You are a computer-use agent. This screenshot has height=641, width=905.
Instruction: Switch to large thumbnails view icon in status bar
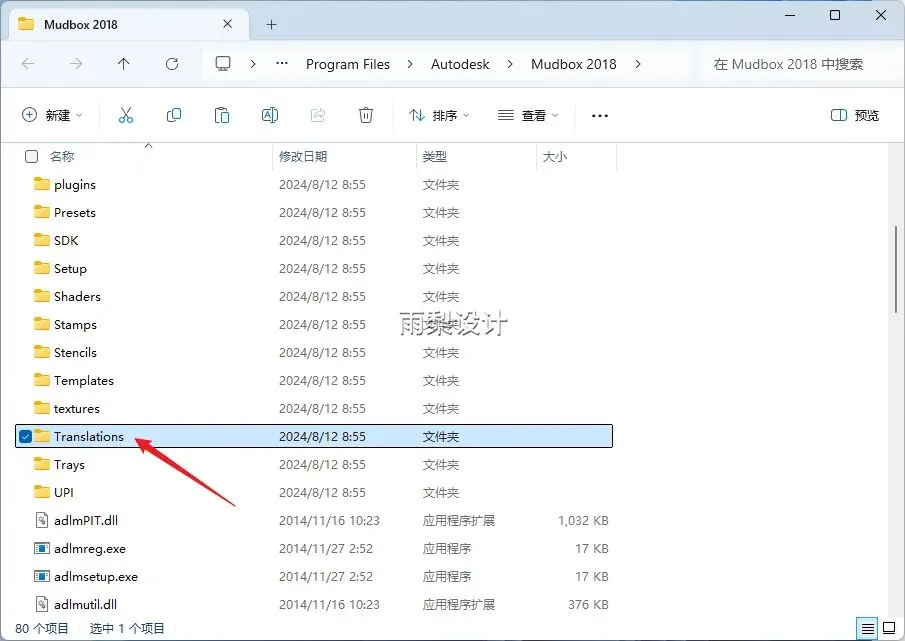[889, 628]
